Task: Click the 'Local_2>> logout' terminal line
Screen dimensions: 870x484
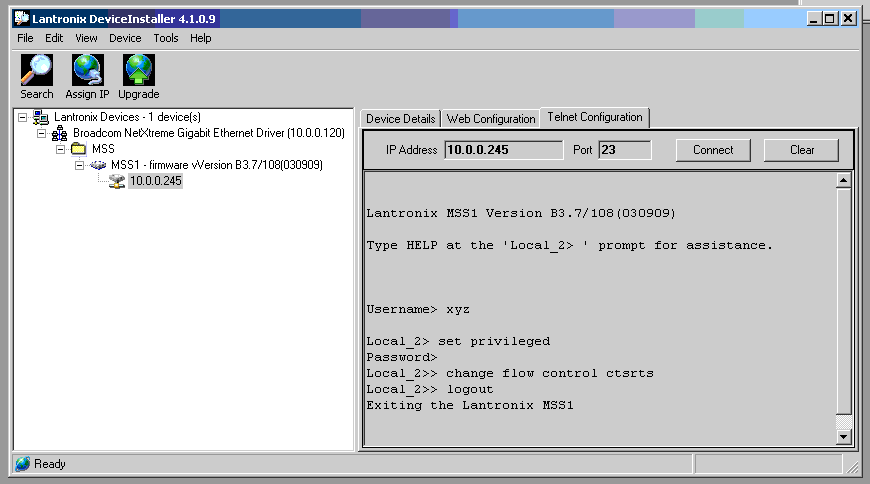Action: pos(430,389)
